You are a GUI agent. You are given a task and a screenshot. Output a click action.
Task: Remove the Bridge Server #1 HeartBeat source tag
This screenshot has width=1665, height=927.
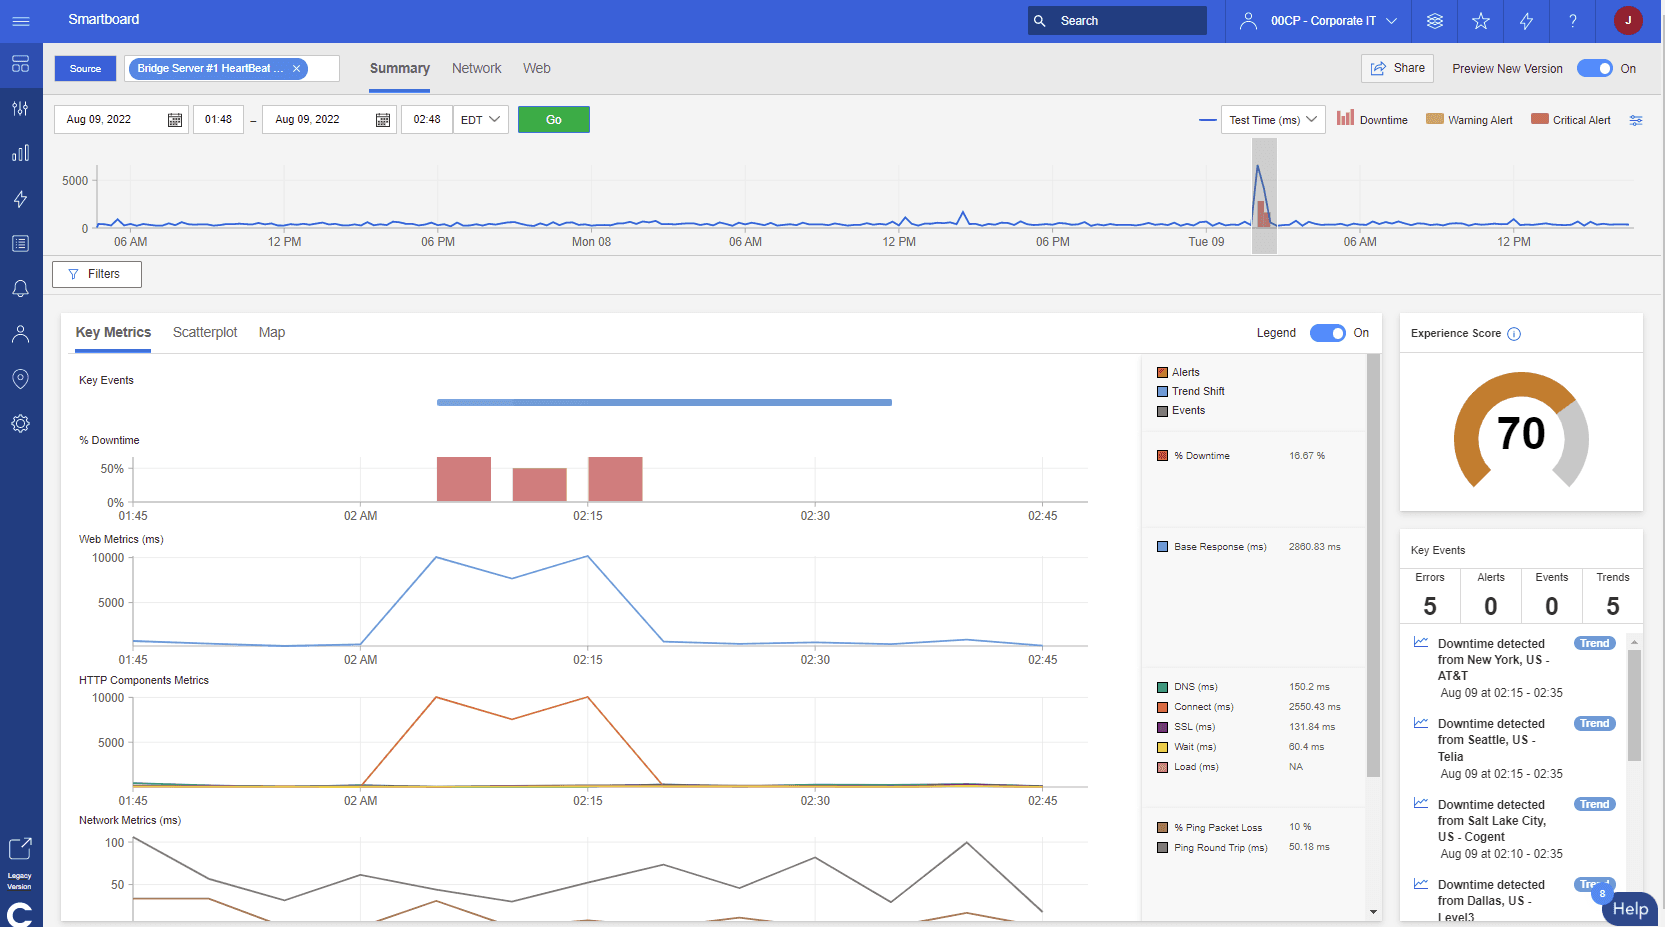pyautogui.click(x=296, y=69)
